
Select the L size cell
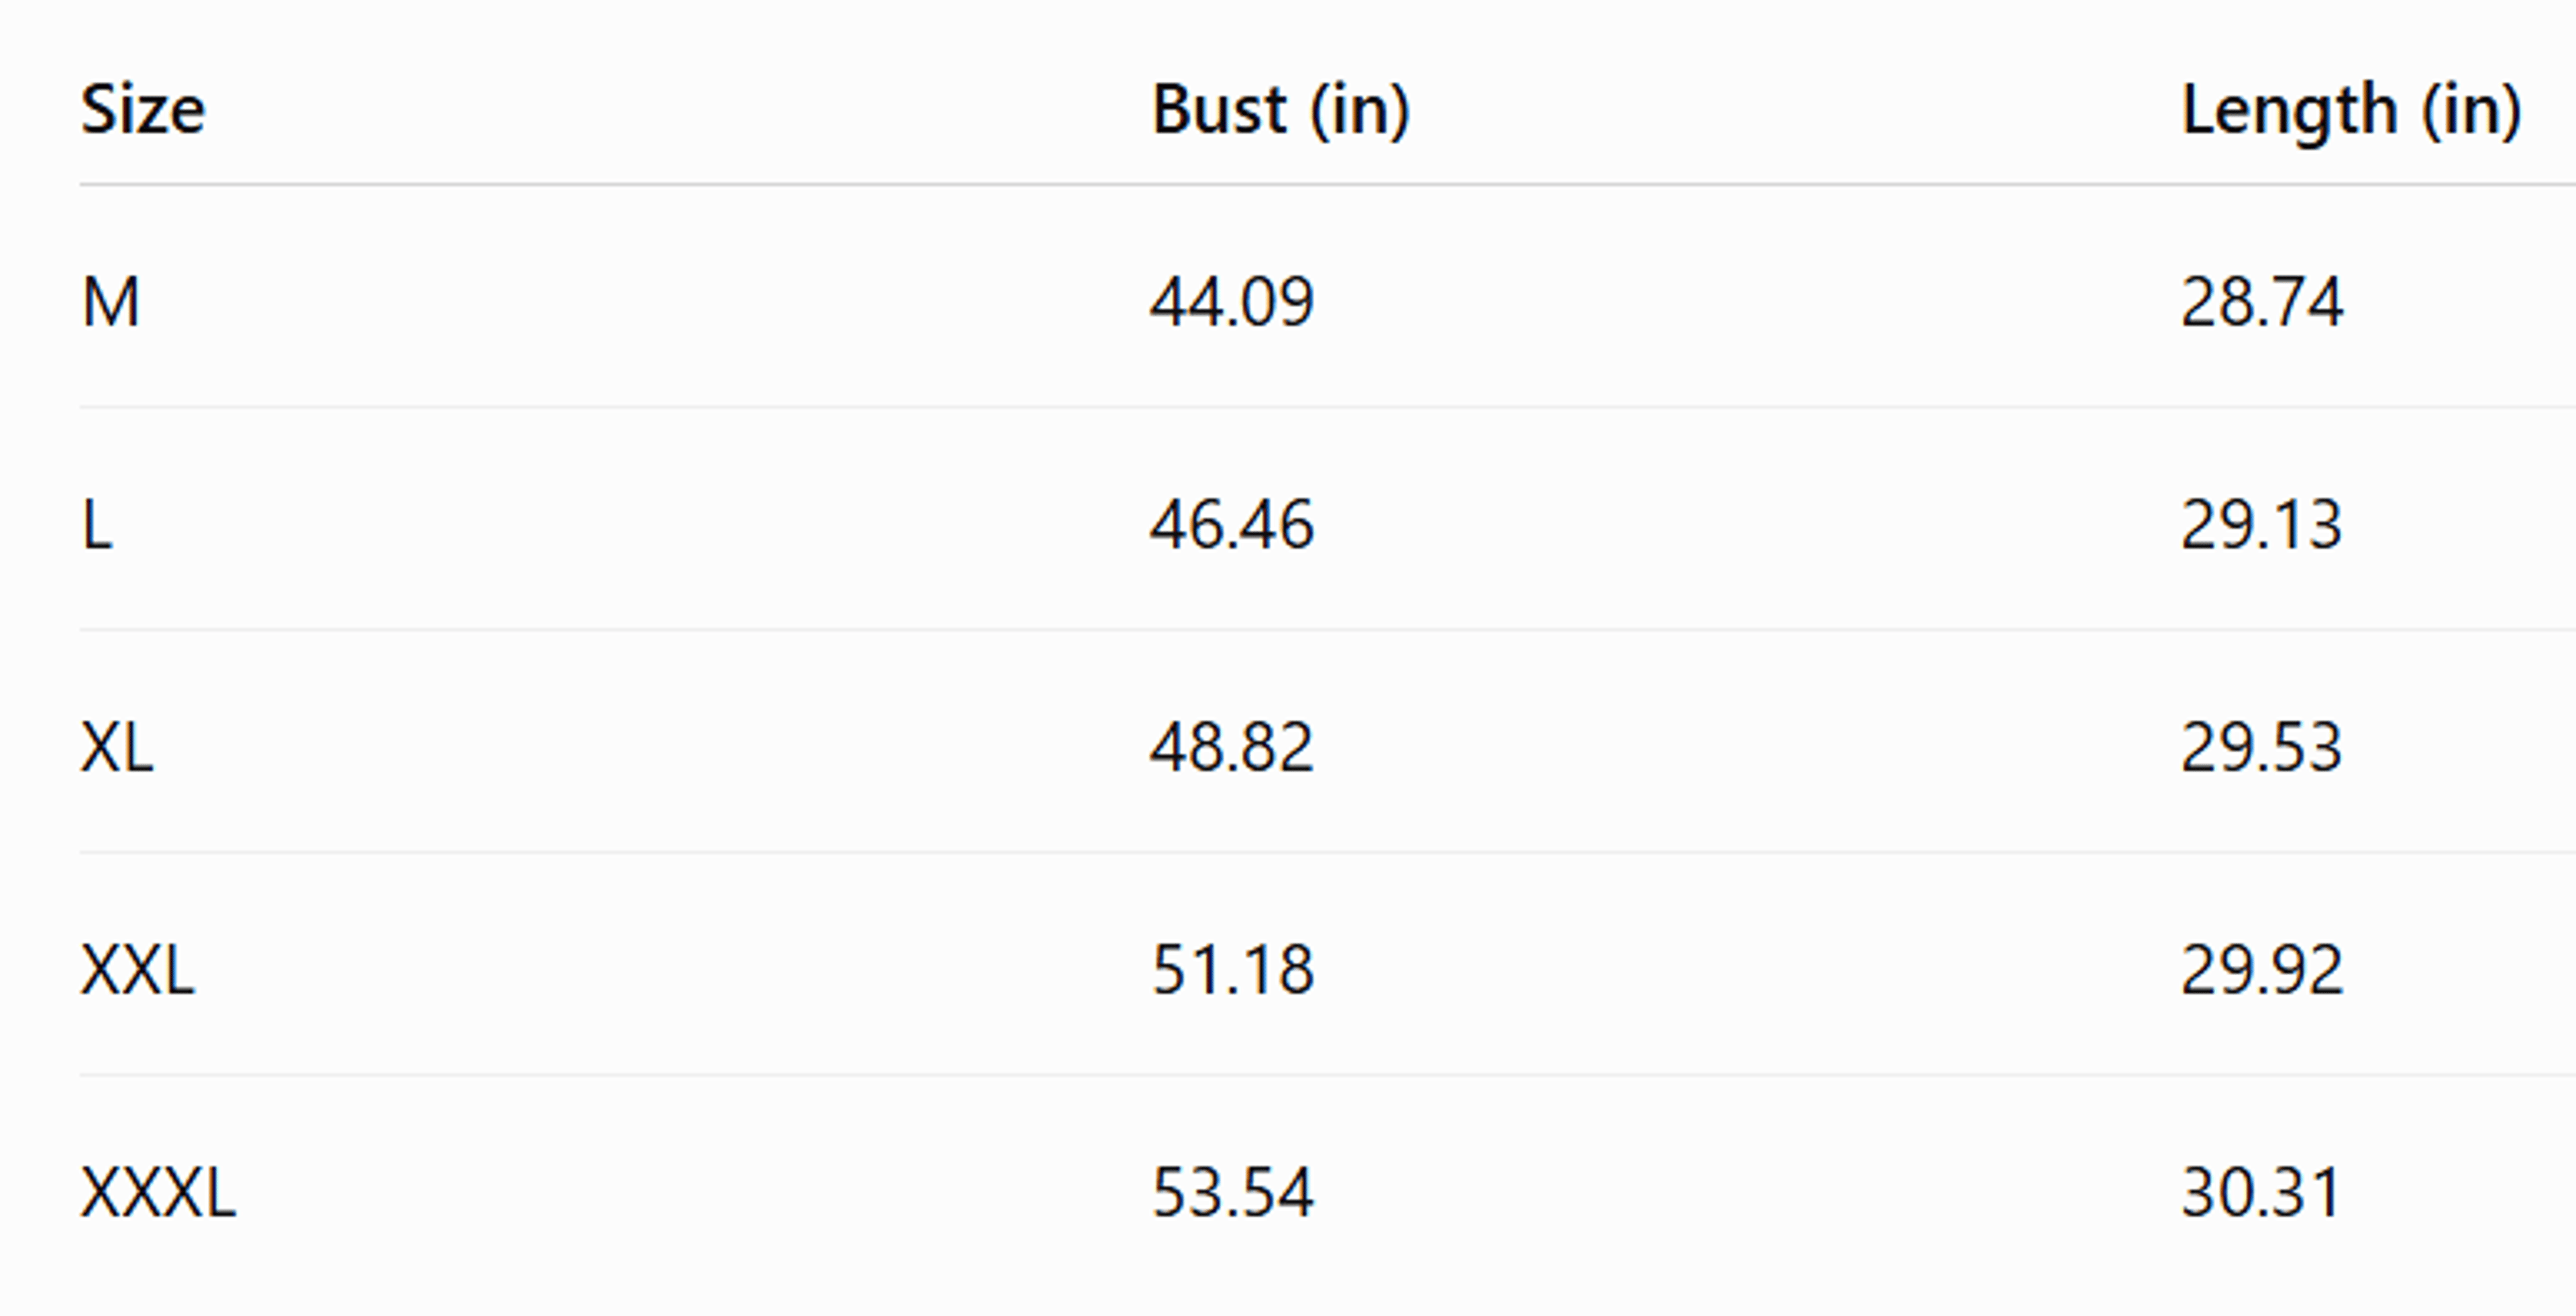point(97,525)
